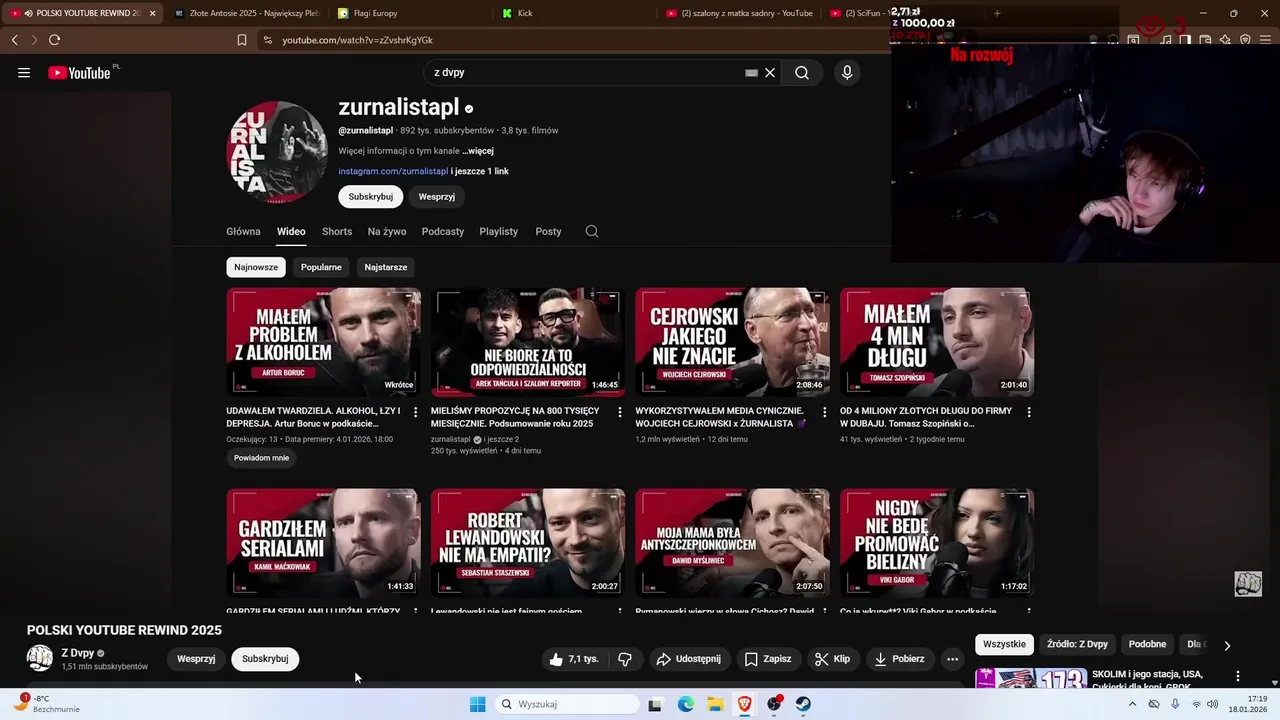Open the Złote Antosie 2025 tab
The height and width of the screenshot is (720, 1280).
[246, 13]
